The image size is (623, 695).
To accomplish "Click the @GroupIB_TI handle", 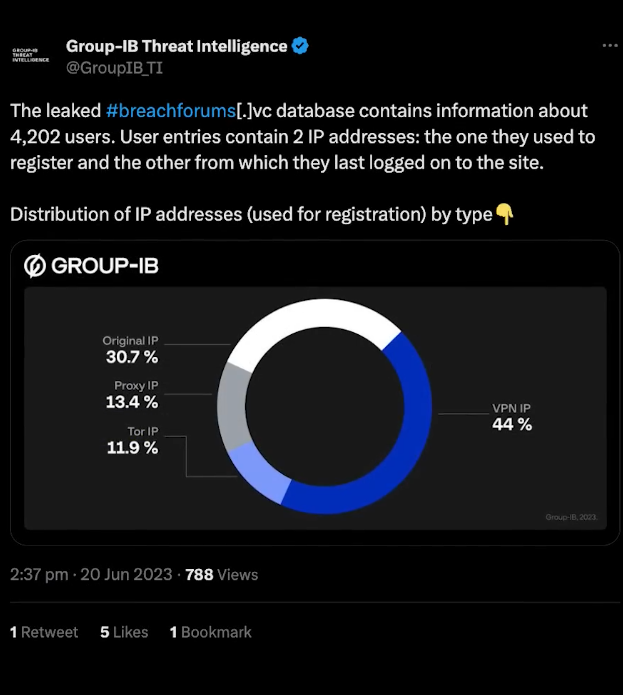I will click(x=114, y=67).
